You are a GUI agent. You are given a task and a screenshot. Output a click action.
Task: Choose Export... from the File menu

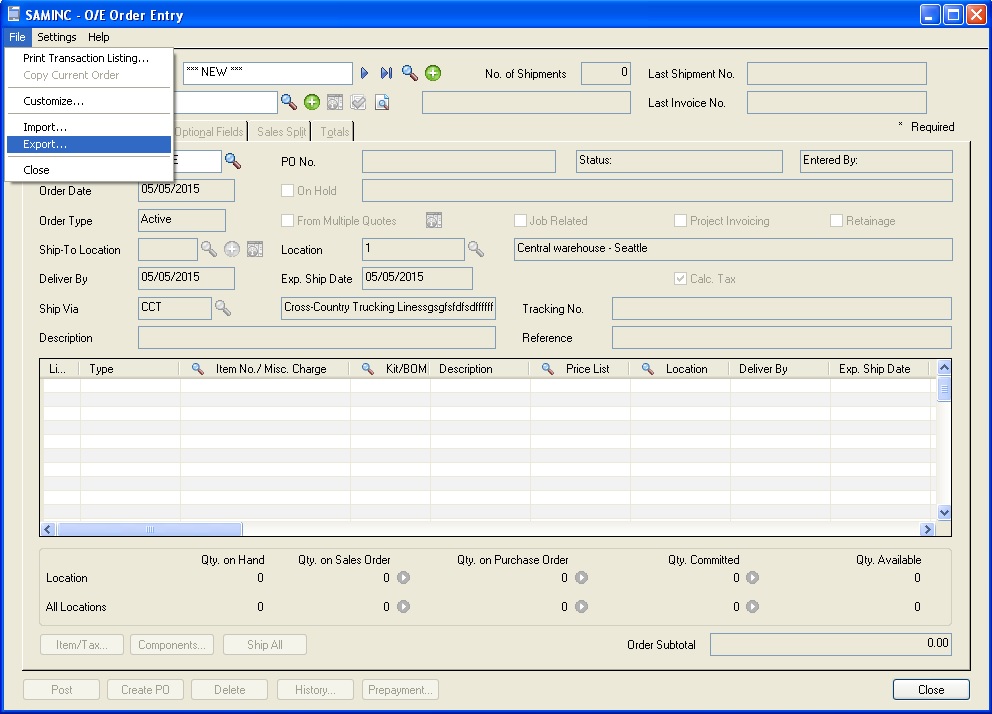(x=46, y=145)
